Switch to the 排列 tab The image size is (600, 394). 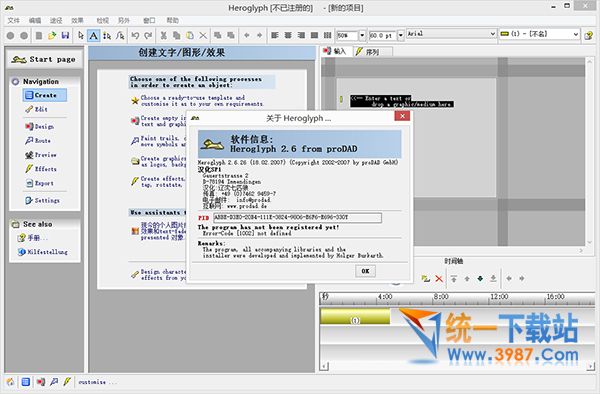372,52
